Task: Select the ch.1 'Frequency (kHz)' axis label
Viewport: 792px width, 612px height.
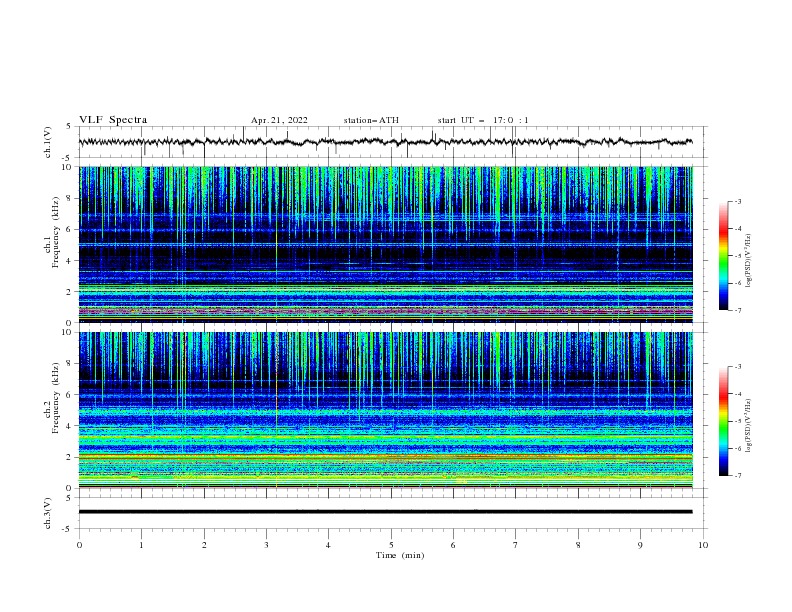Action: pos(56,232)
